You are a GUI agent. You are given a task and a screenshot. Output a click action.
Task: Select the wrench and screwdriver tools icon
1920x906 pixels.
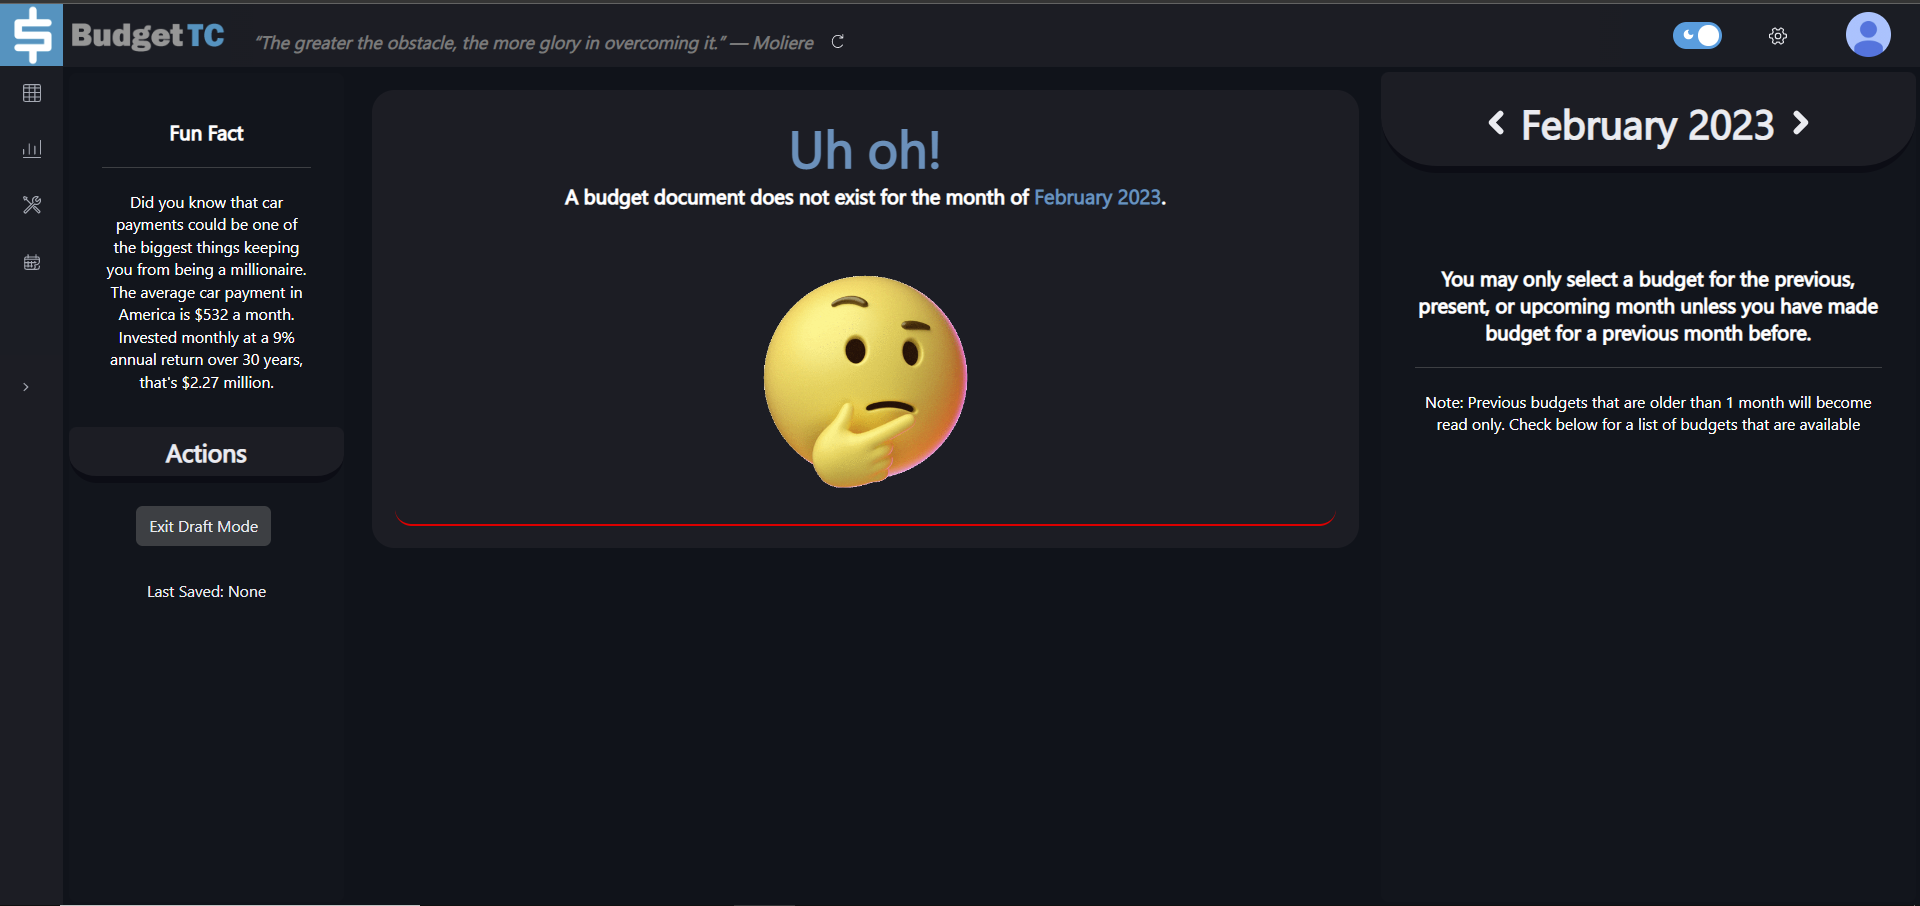pyautogui.click(x=32, y=205)
